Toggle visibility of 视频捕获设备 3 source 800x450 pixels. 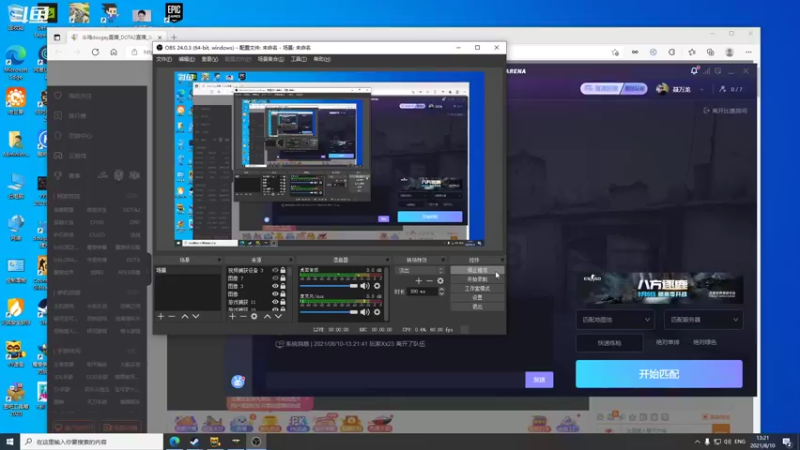point(275,270)
